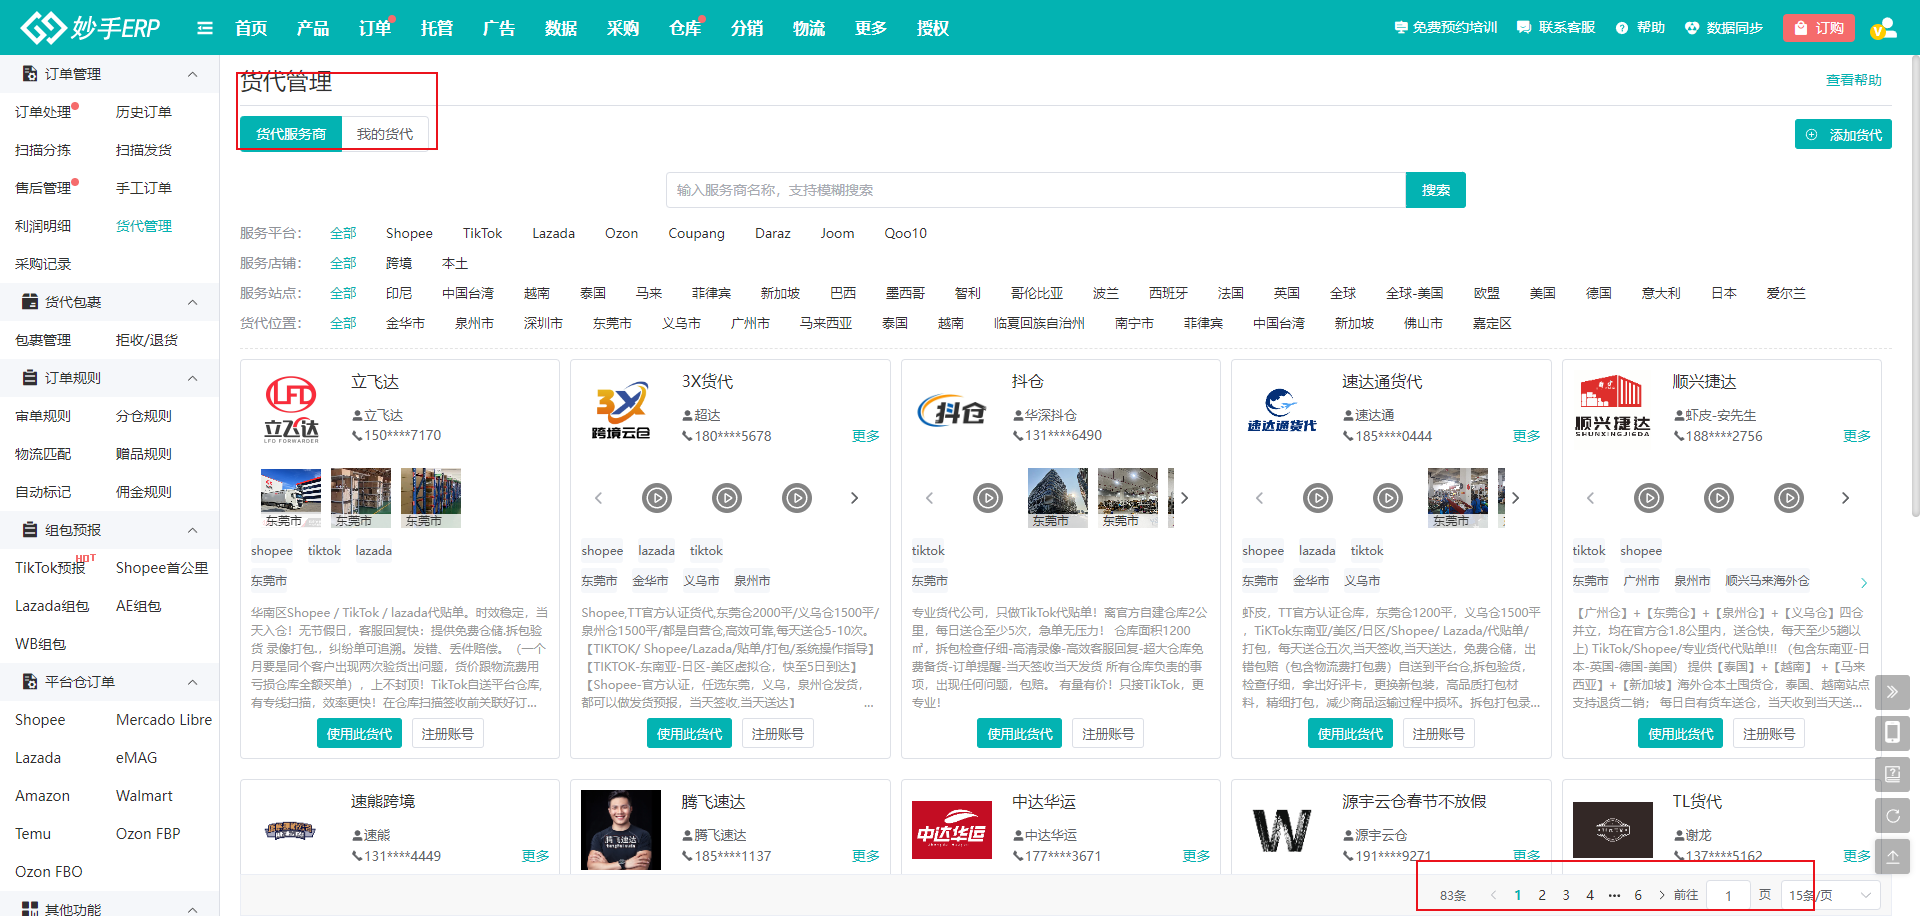The image size is (1920, 916).
Task: Select the 货代服务商 tab
Action: pos(291,134)
